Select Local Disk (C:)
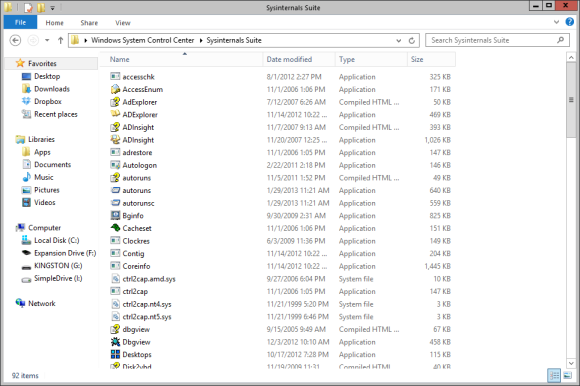The width and height of the screenshot is (580, 386). click(x=57, y=240)
